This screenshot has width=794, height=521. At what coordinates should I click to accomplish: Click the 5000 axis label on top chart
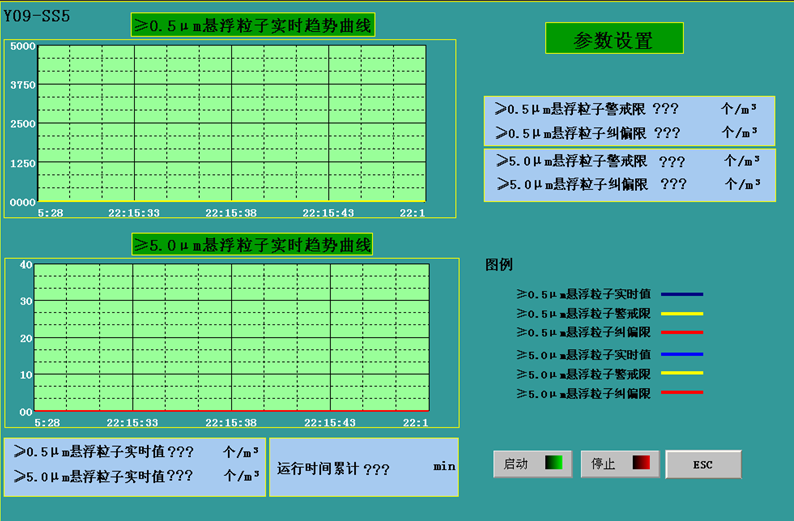point(23,47)
